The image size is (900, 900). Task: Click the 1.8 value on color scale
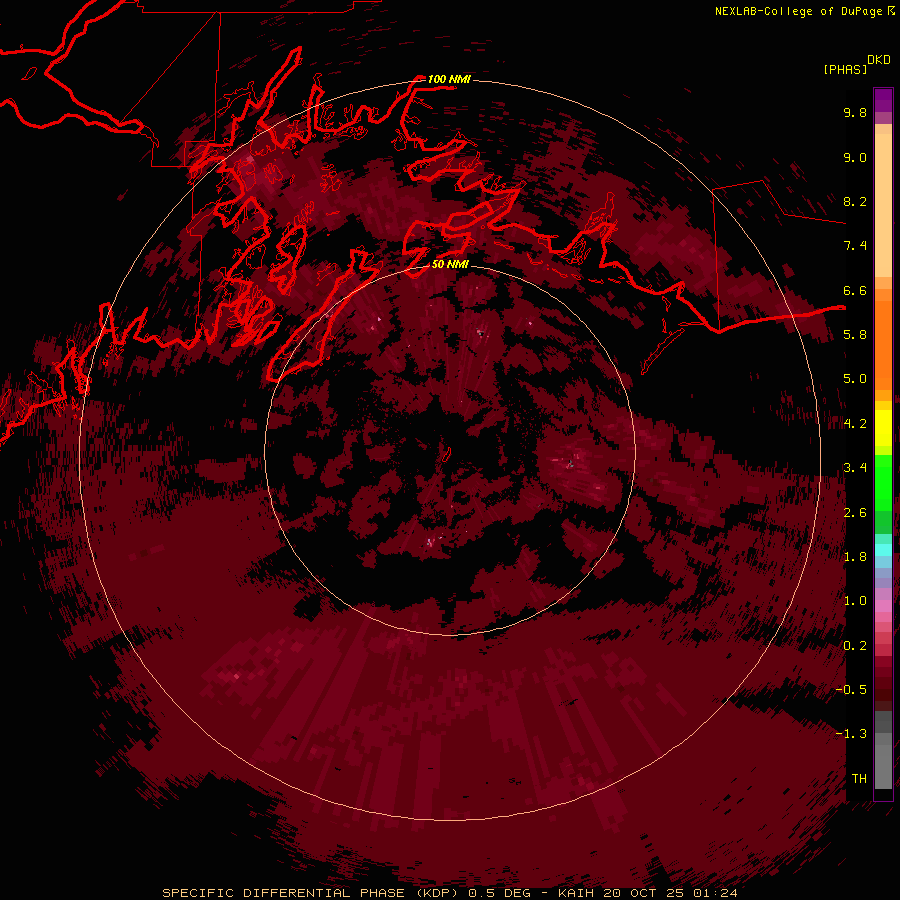855,557
